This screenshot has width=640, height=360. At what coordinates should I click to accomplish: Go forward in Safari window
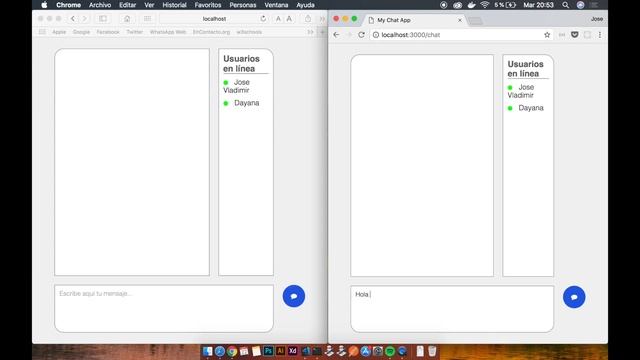pyautogui.click(x=84, y=19)
